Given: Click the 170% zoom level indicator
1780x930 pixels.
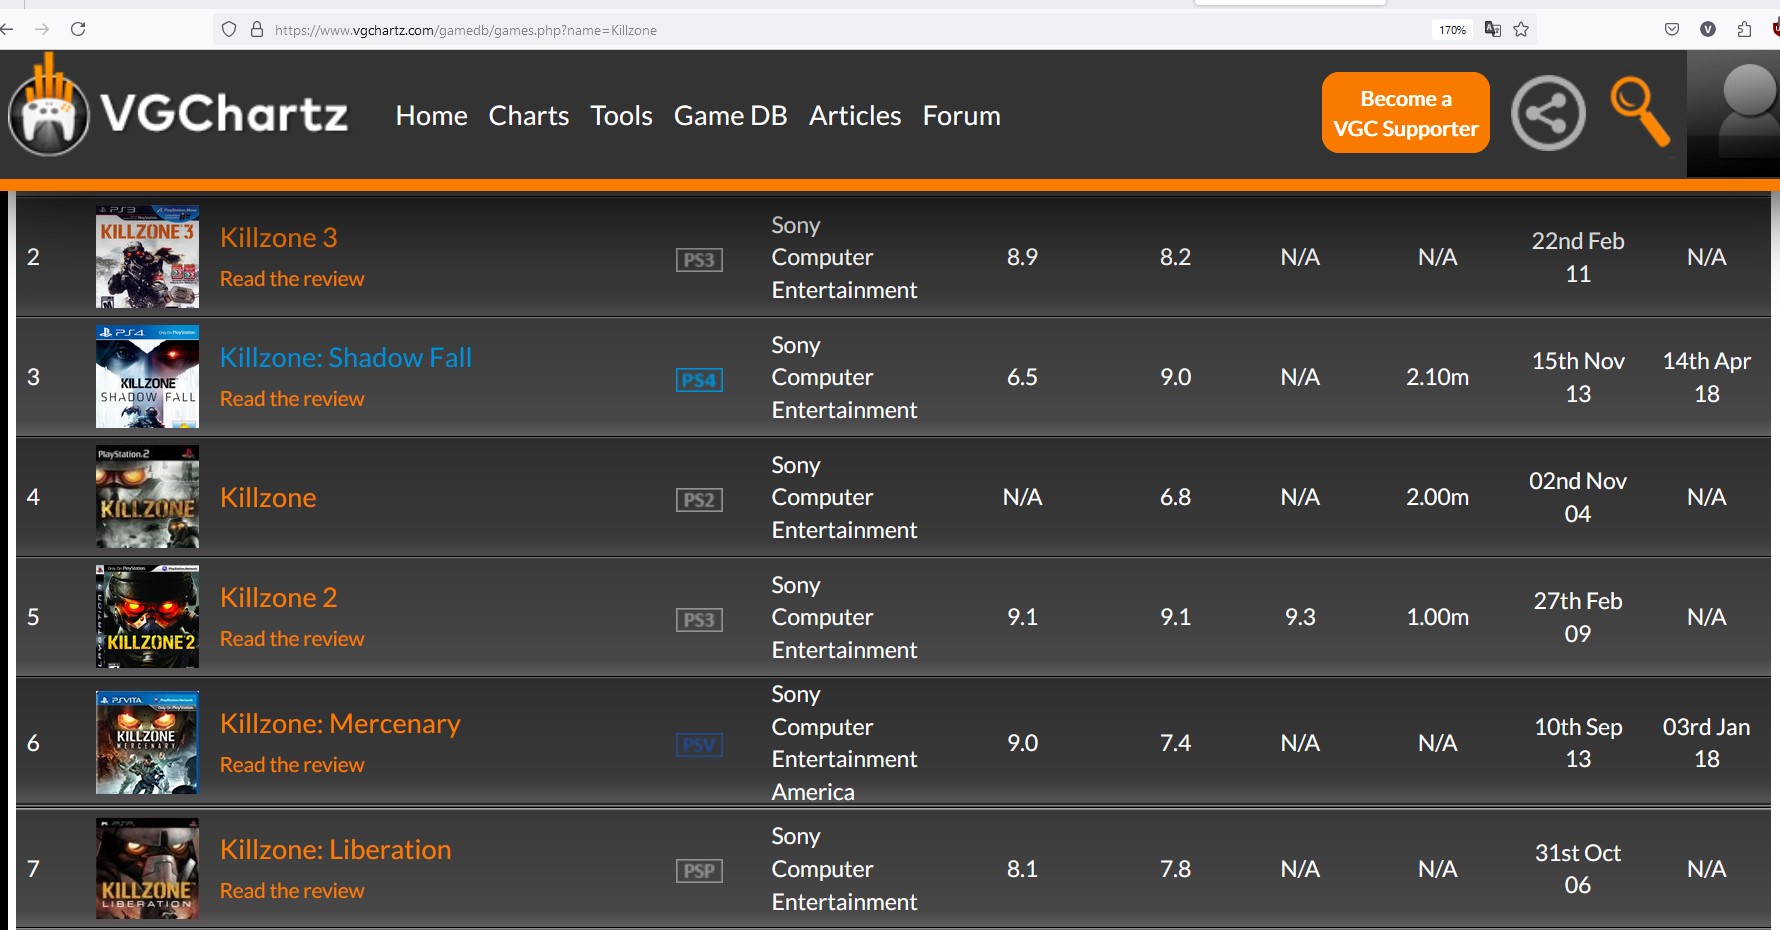Looking at the screenshot, I should coord(1452,30).
